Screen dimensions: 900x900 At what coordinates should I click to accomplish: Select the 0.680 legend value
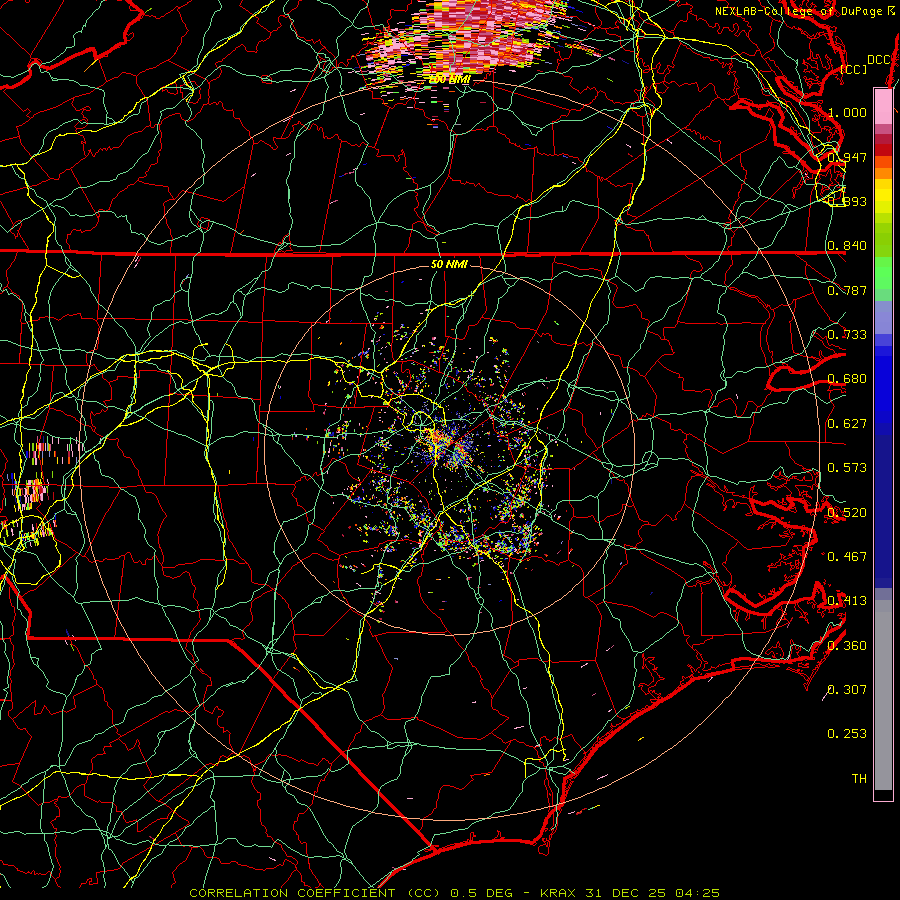click(x=847, y=379)
